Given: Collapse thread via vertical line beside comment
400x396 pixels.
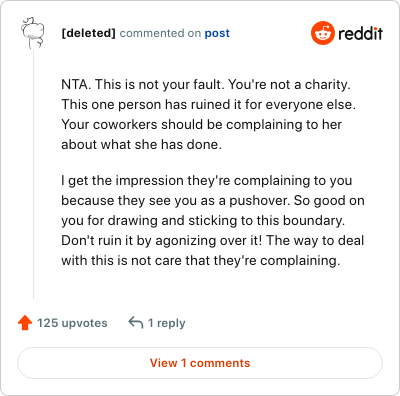Looking at the screenshot, I should pyautogui.click(x=33, y=173).
